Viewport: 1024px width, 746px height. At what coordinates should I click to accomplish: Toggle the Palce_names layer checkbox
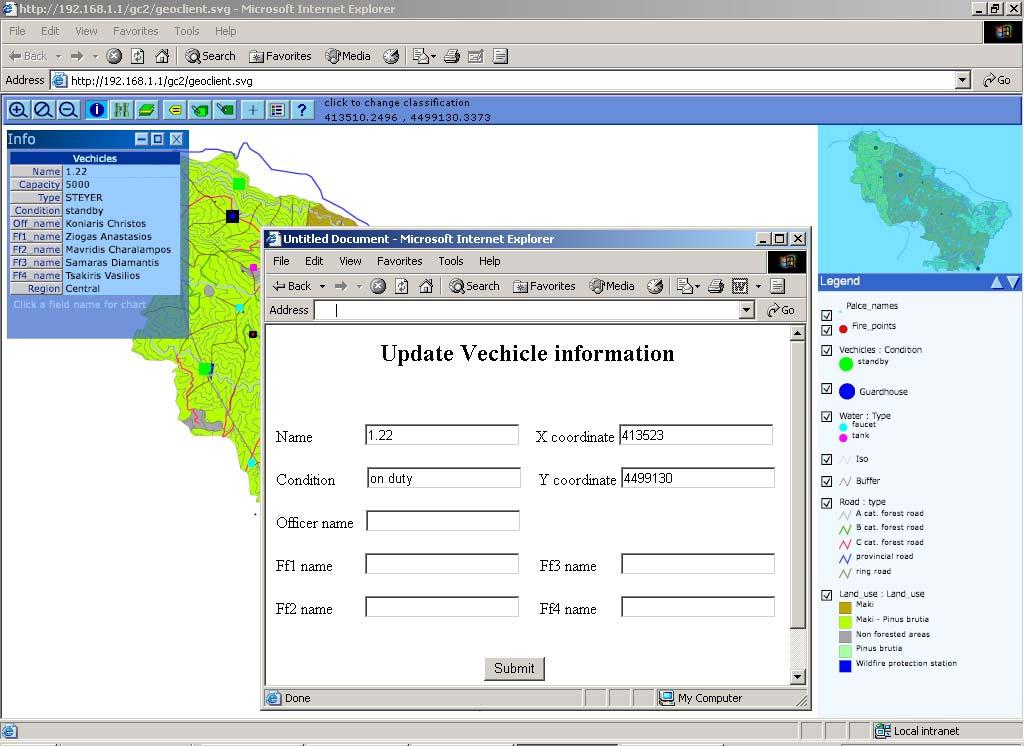click(826, 316)
